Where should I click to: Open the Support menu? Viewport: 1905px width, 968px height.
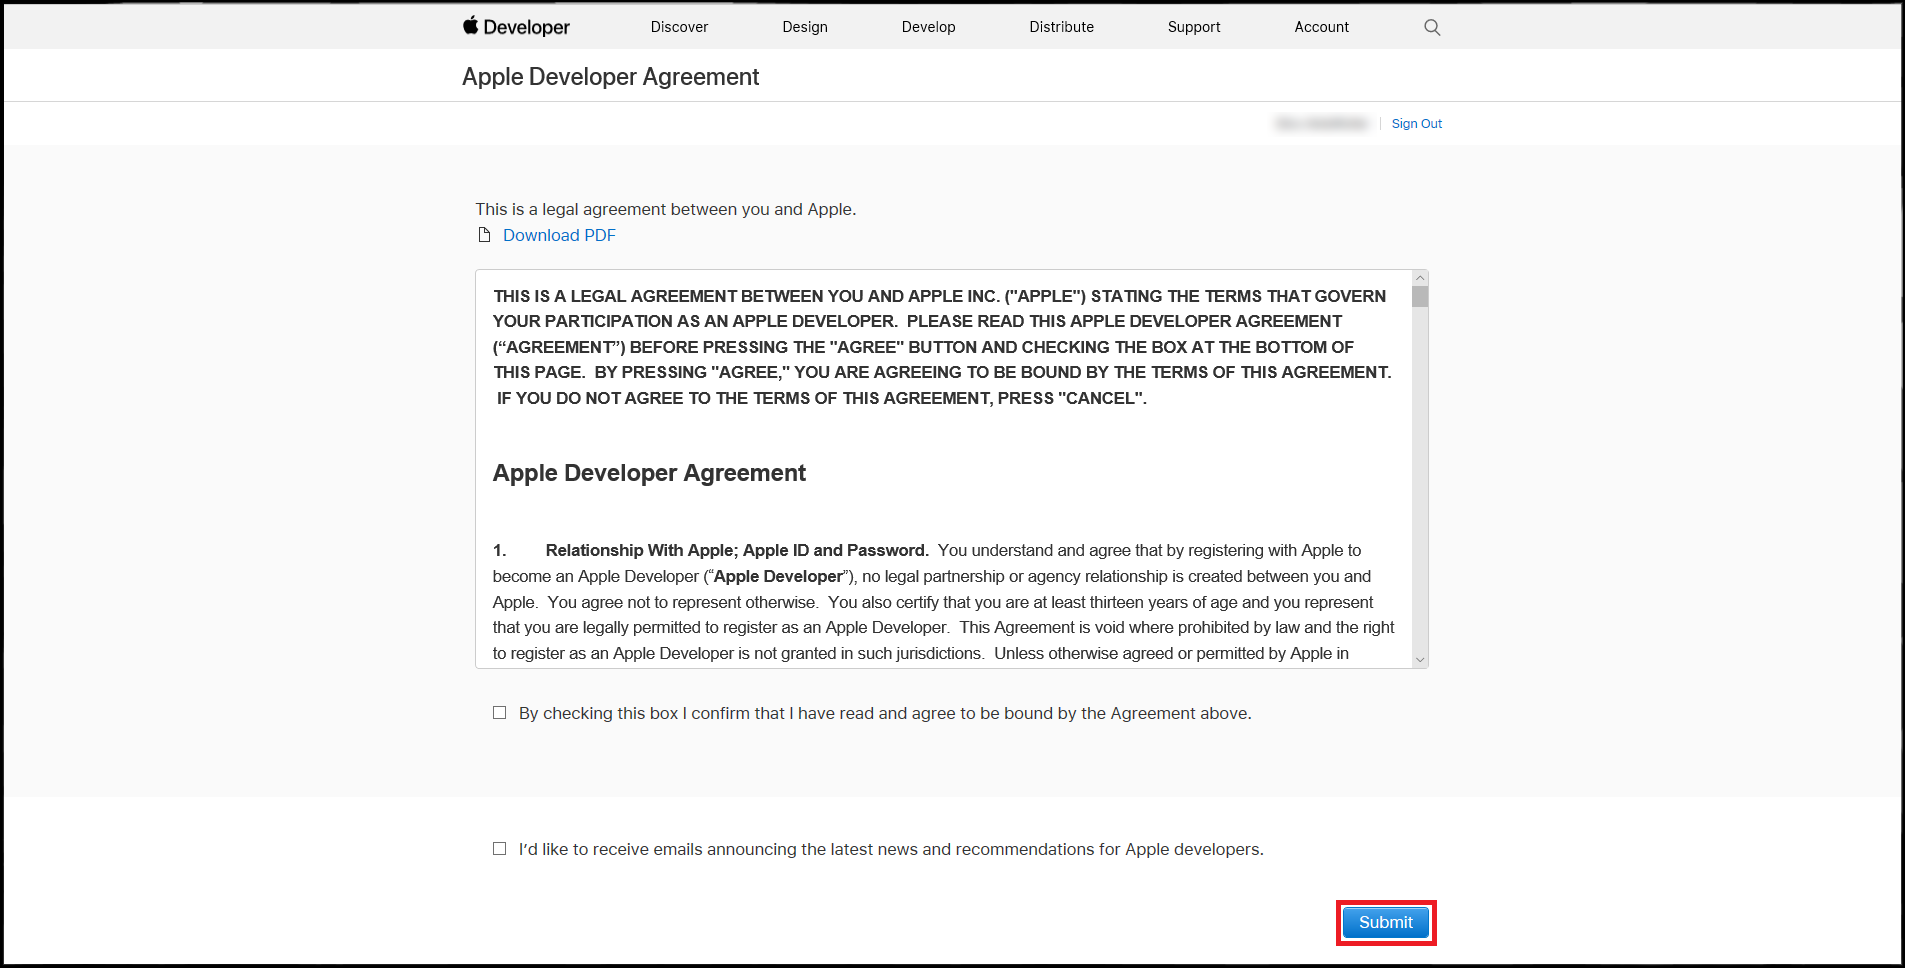1194,27
